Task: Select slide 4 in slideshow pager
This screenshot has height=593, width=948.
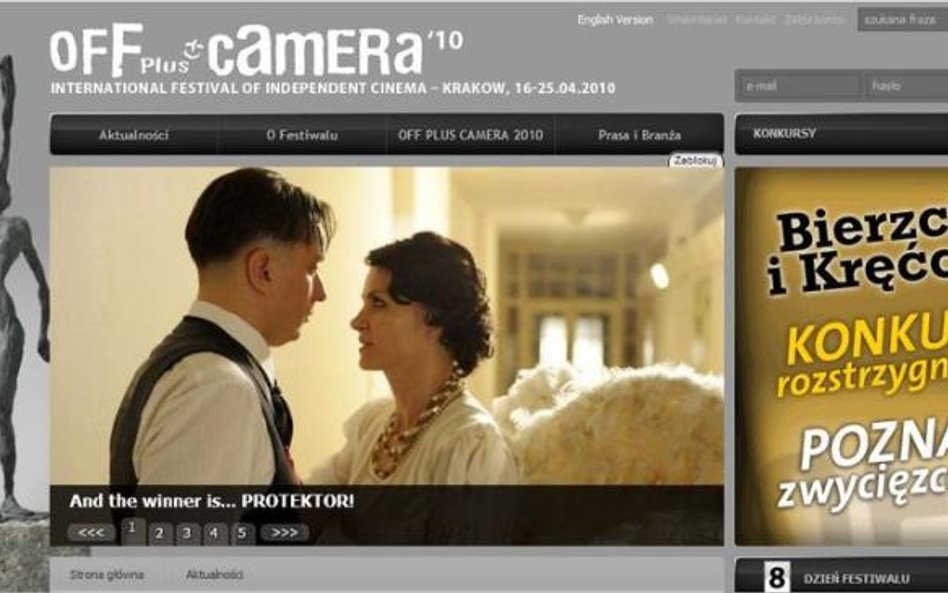Action: coord(214,533)
